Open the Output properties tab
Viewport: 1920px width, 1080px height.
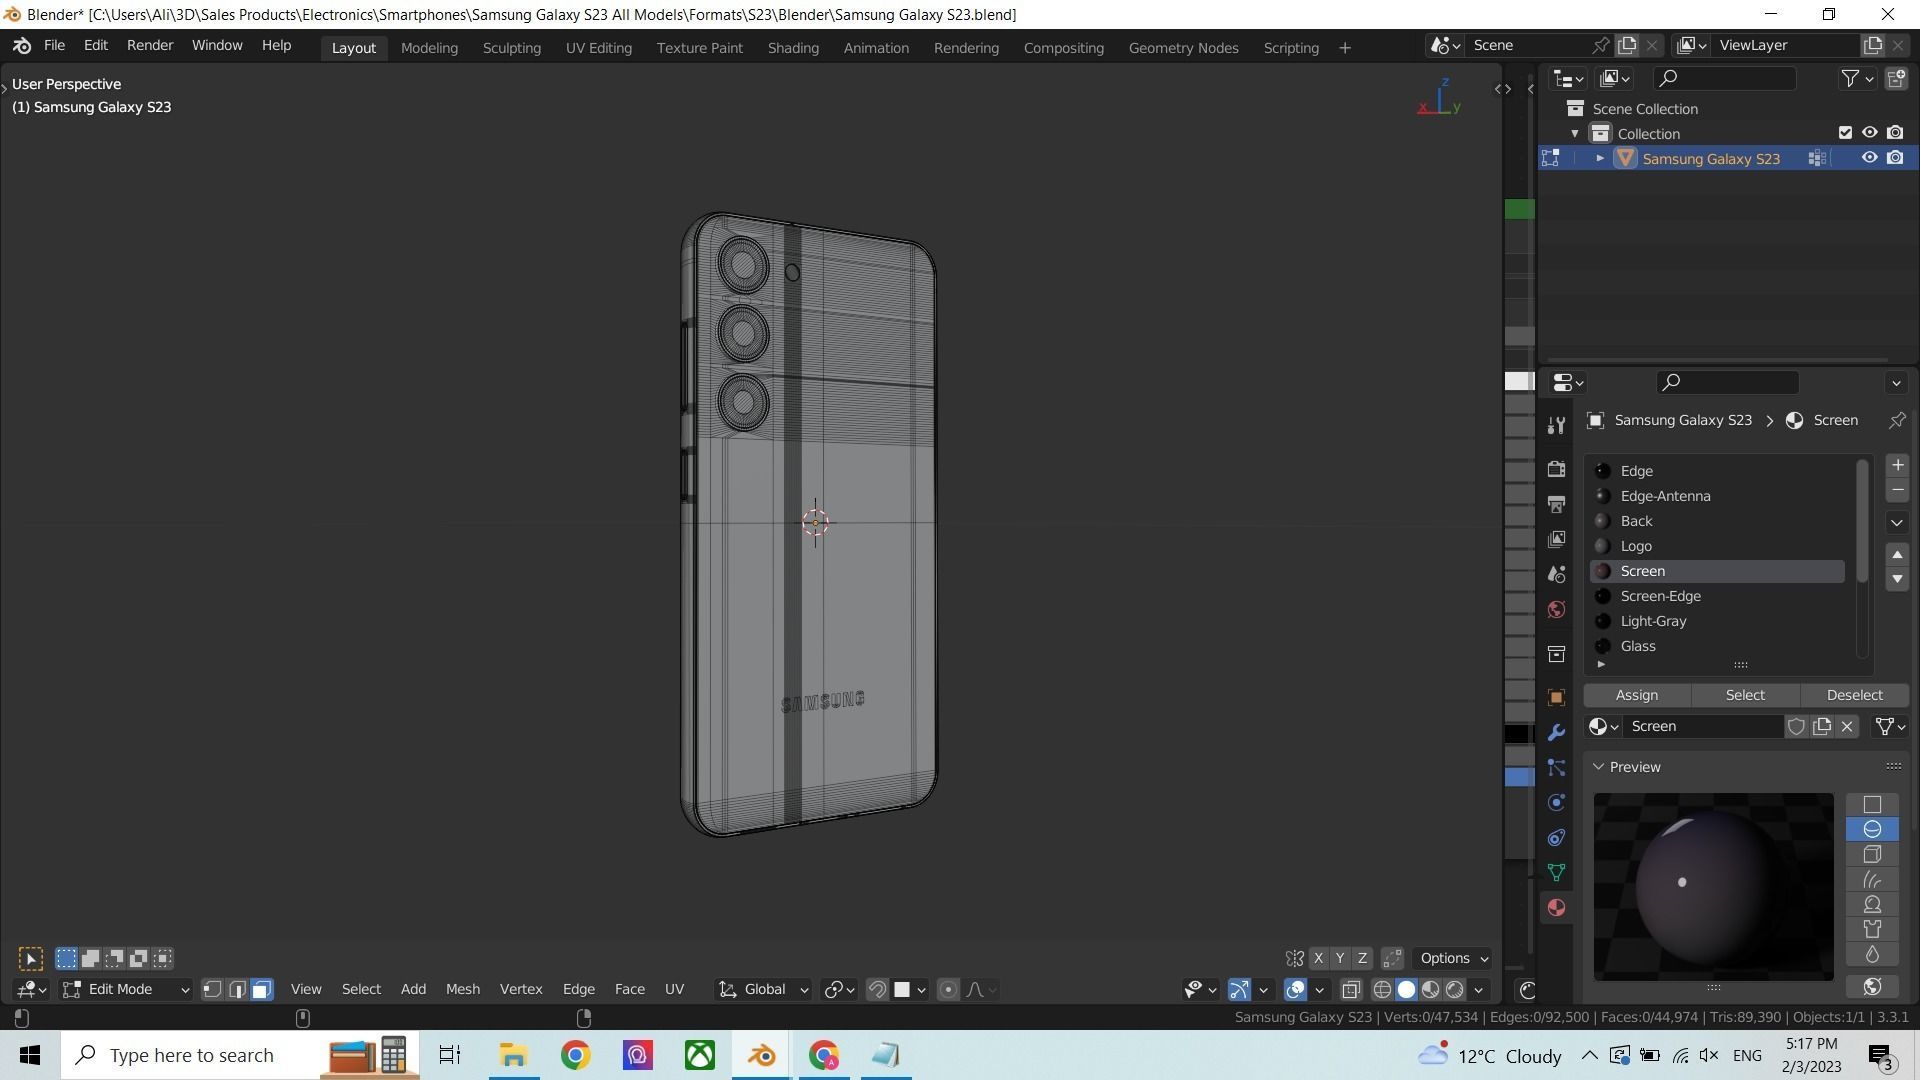1556,504
